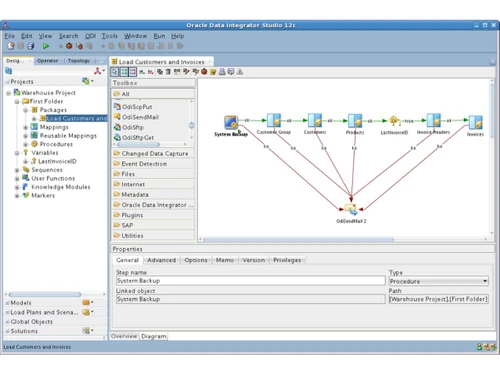Open the Run menu
The image size is (500, 375).
pyautogui.click(x=159, y=36)
